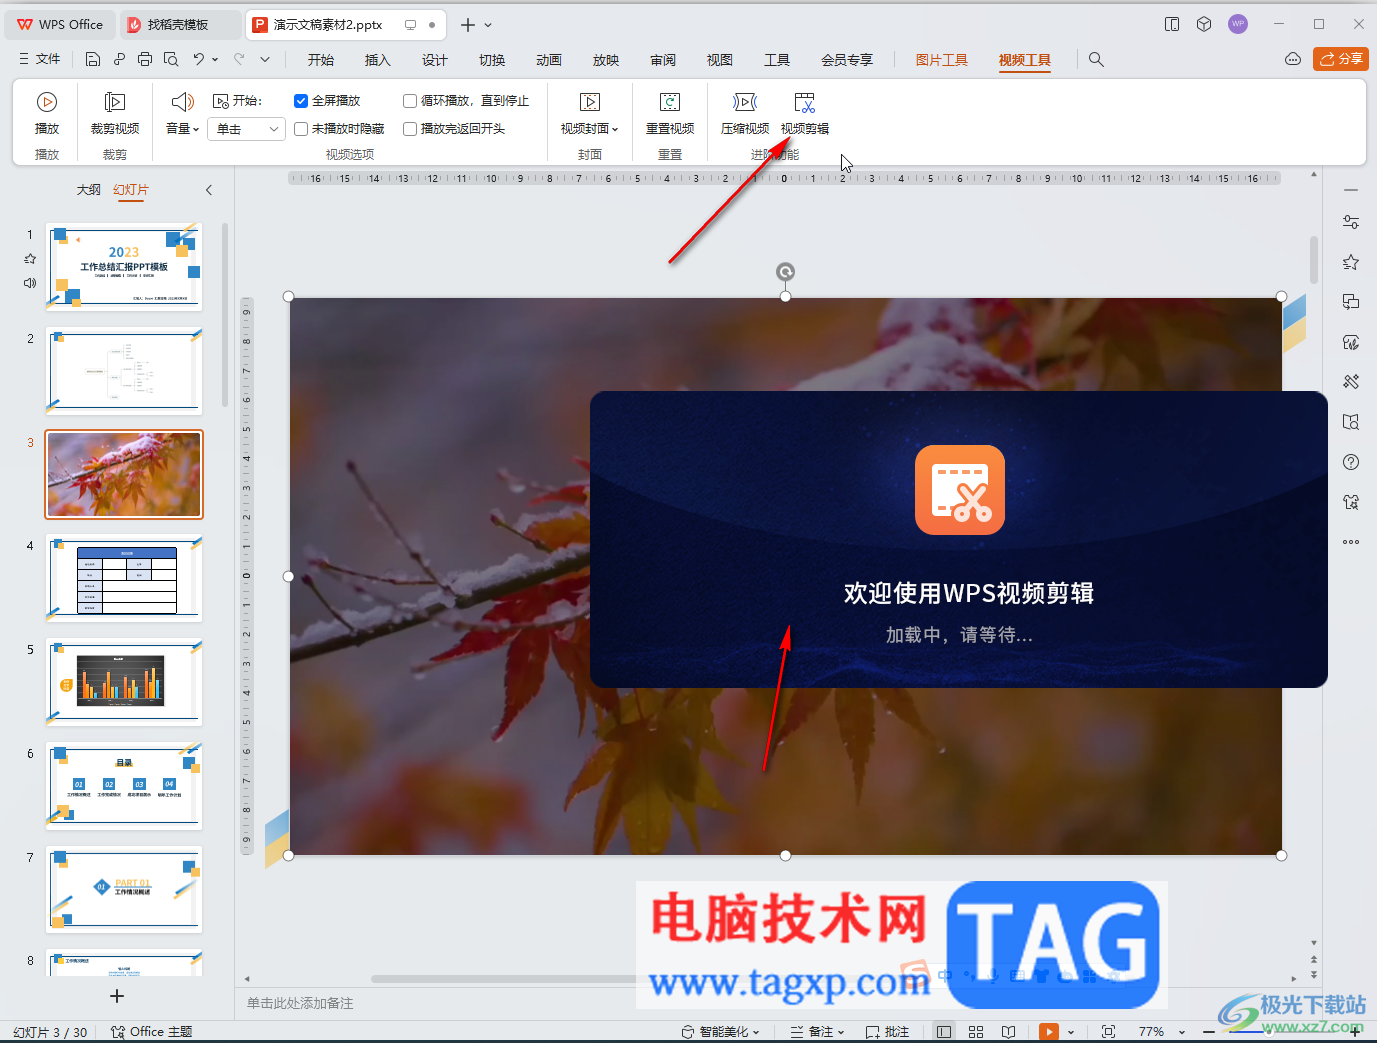Viewport: 1377px width, 1043px height.
Task: Switch to the Insert (插入) ribbon tab
Action: point(378,60)
